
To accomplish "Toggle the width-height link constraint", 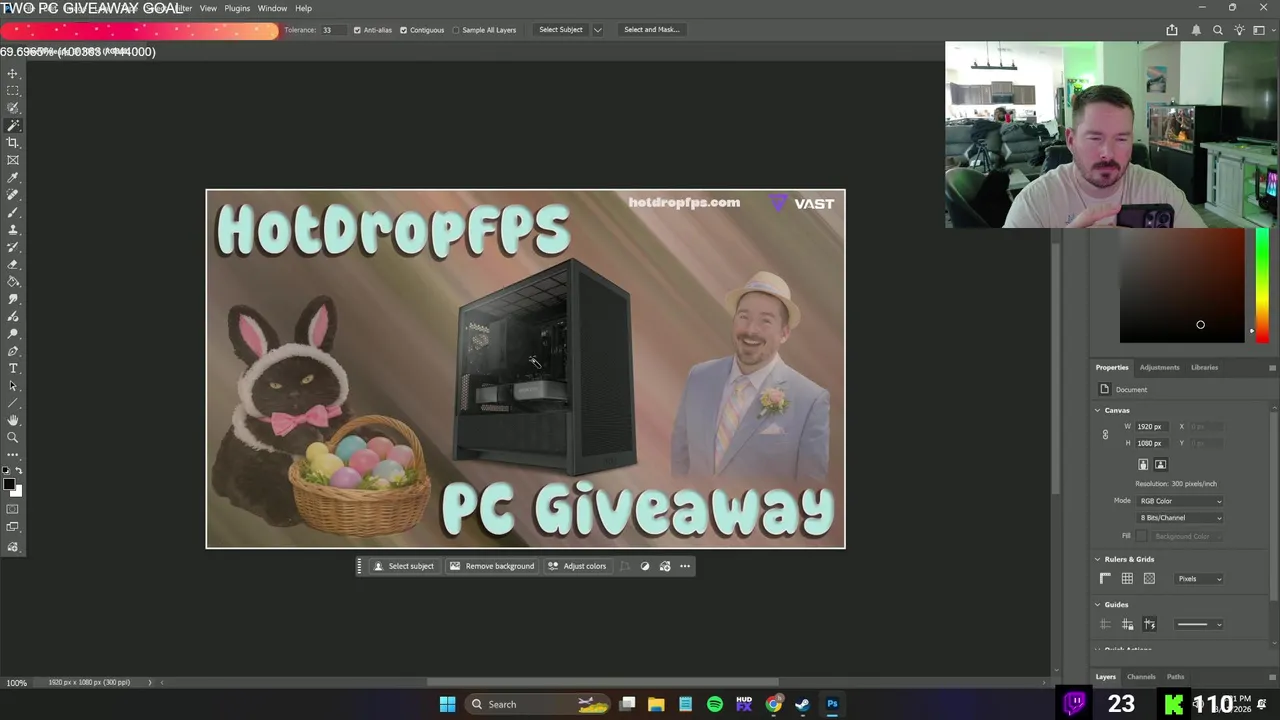I will coord(1105,435).
